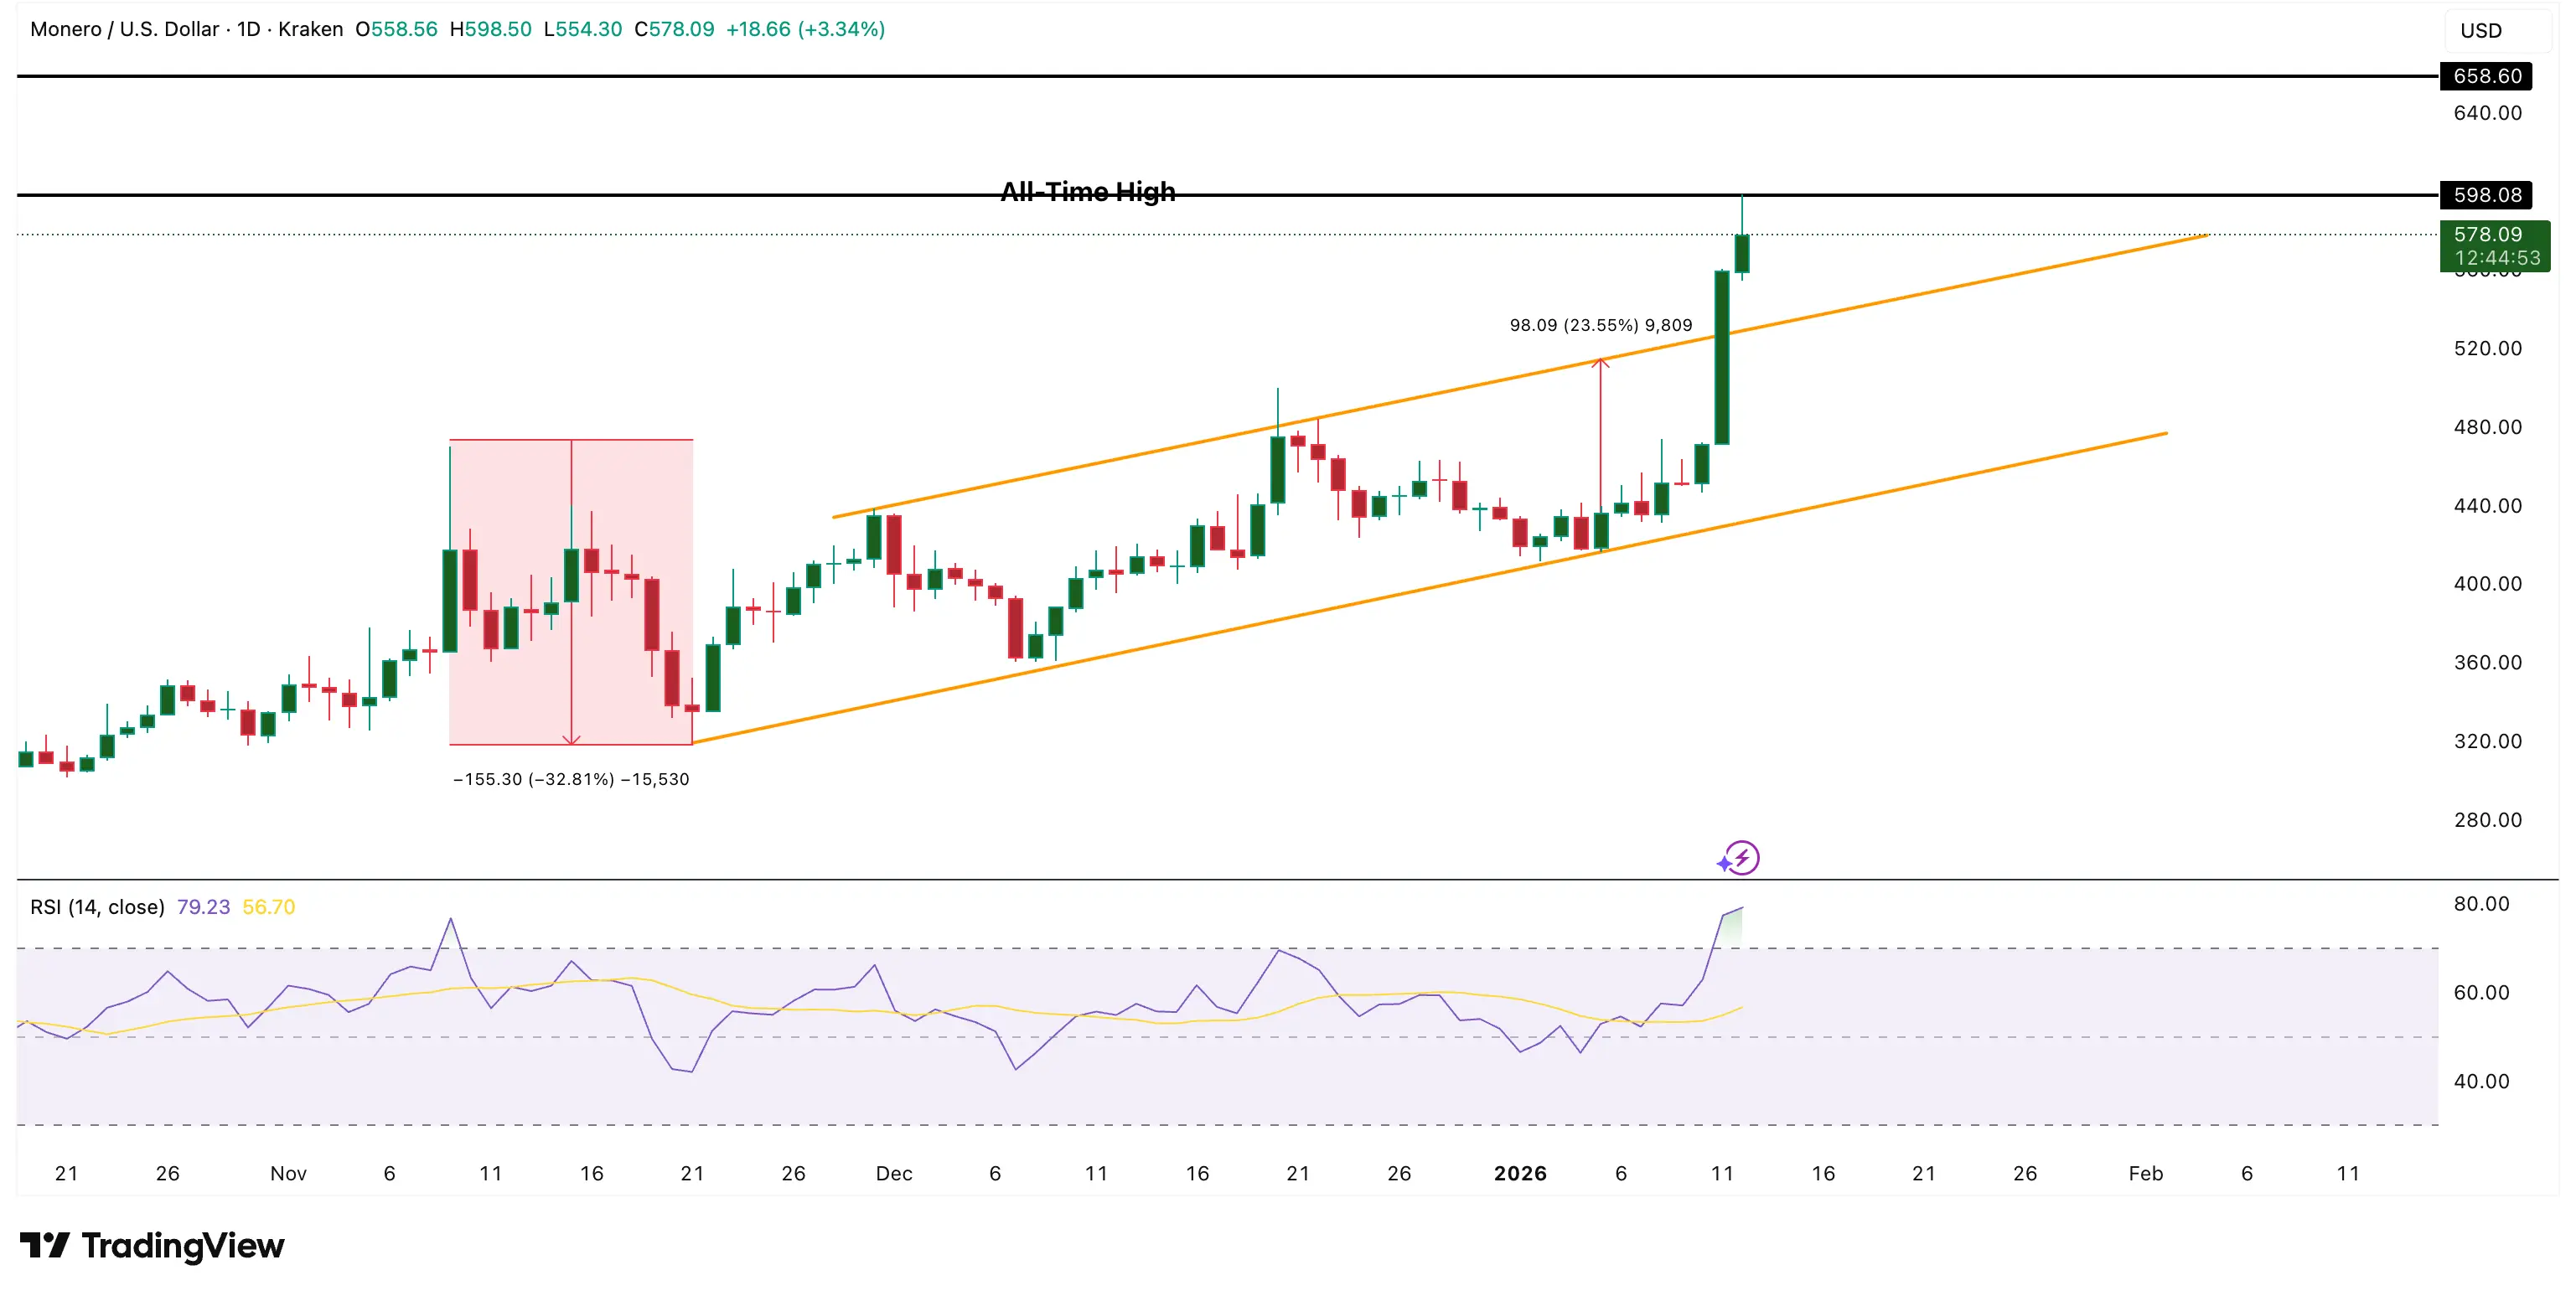Viewport: 2576px width, 1296px height.
Task: Change the 1D timeframe
Action: [247, 29]
